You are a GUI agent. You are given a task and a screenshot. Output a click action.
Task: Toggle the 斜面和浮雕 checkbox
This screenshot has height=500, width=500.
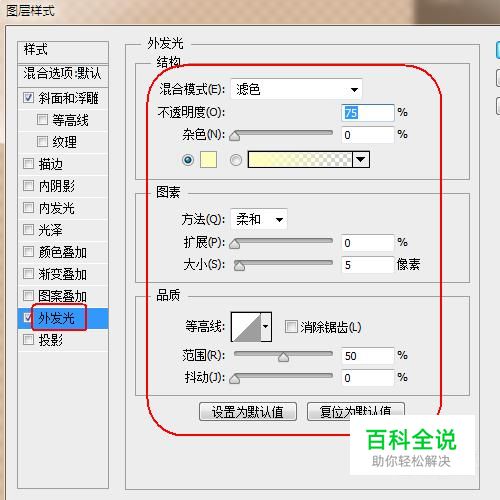pyautogui.click(x=28, y=97)
